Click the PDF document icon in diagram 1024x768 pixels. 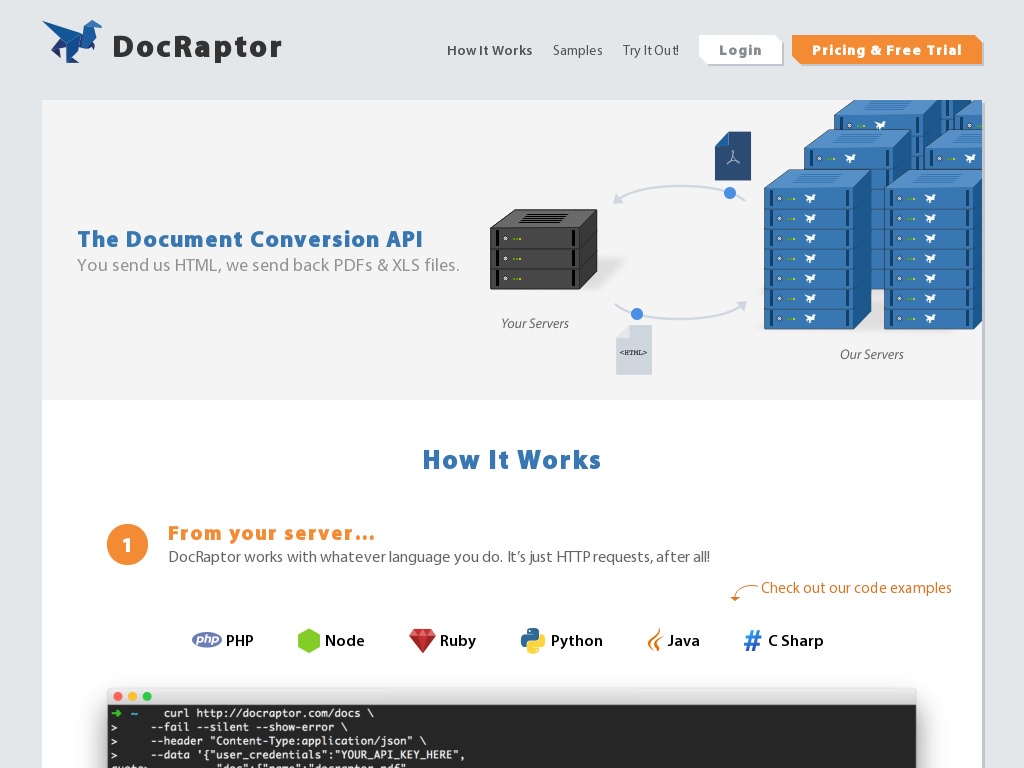point(733,156)
